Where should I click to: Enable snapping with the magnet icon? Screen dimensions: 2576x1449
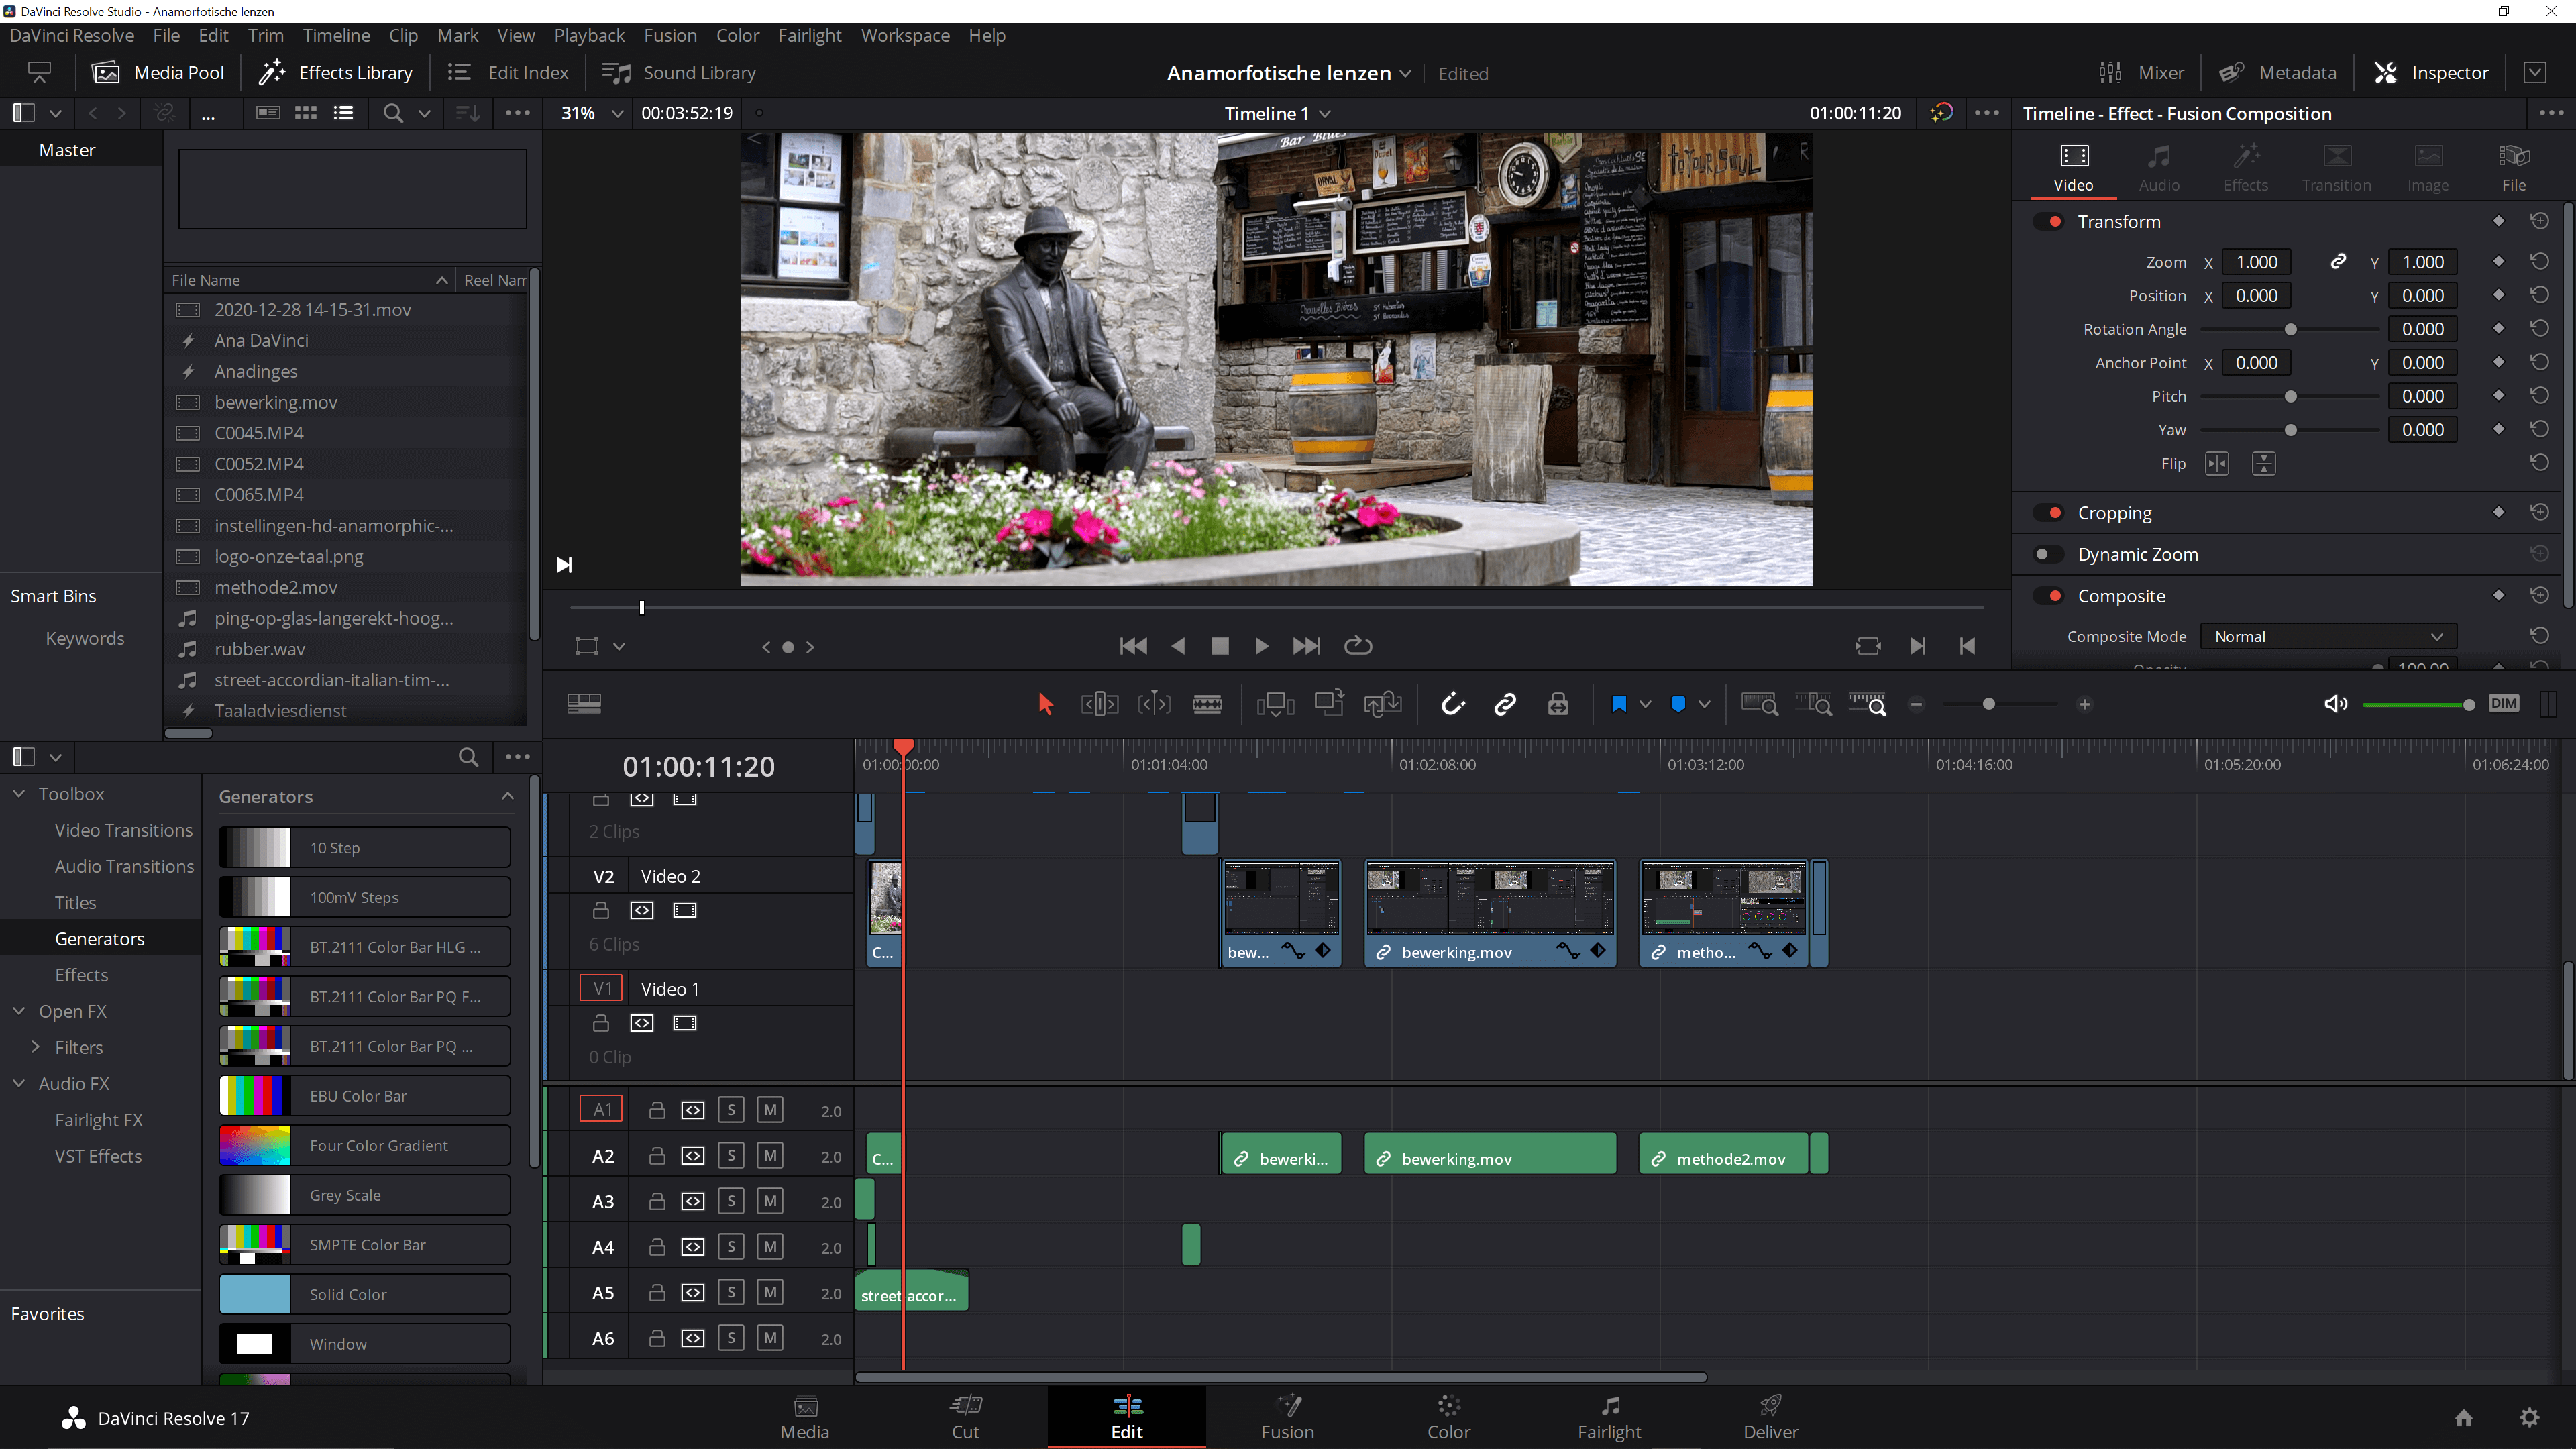[x=1453, y=704]
